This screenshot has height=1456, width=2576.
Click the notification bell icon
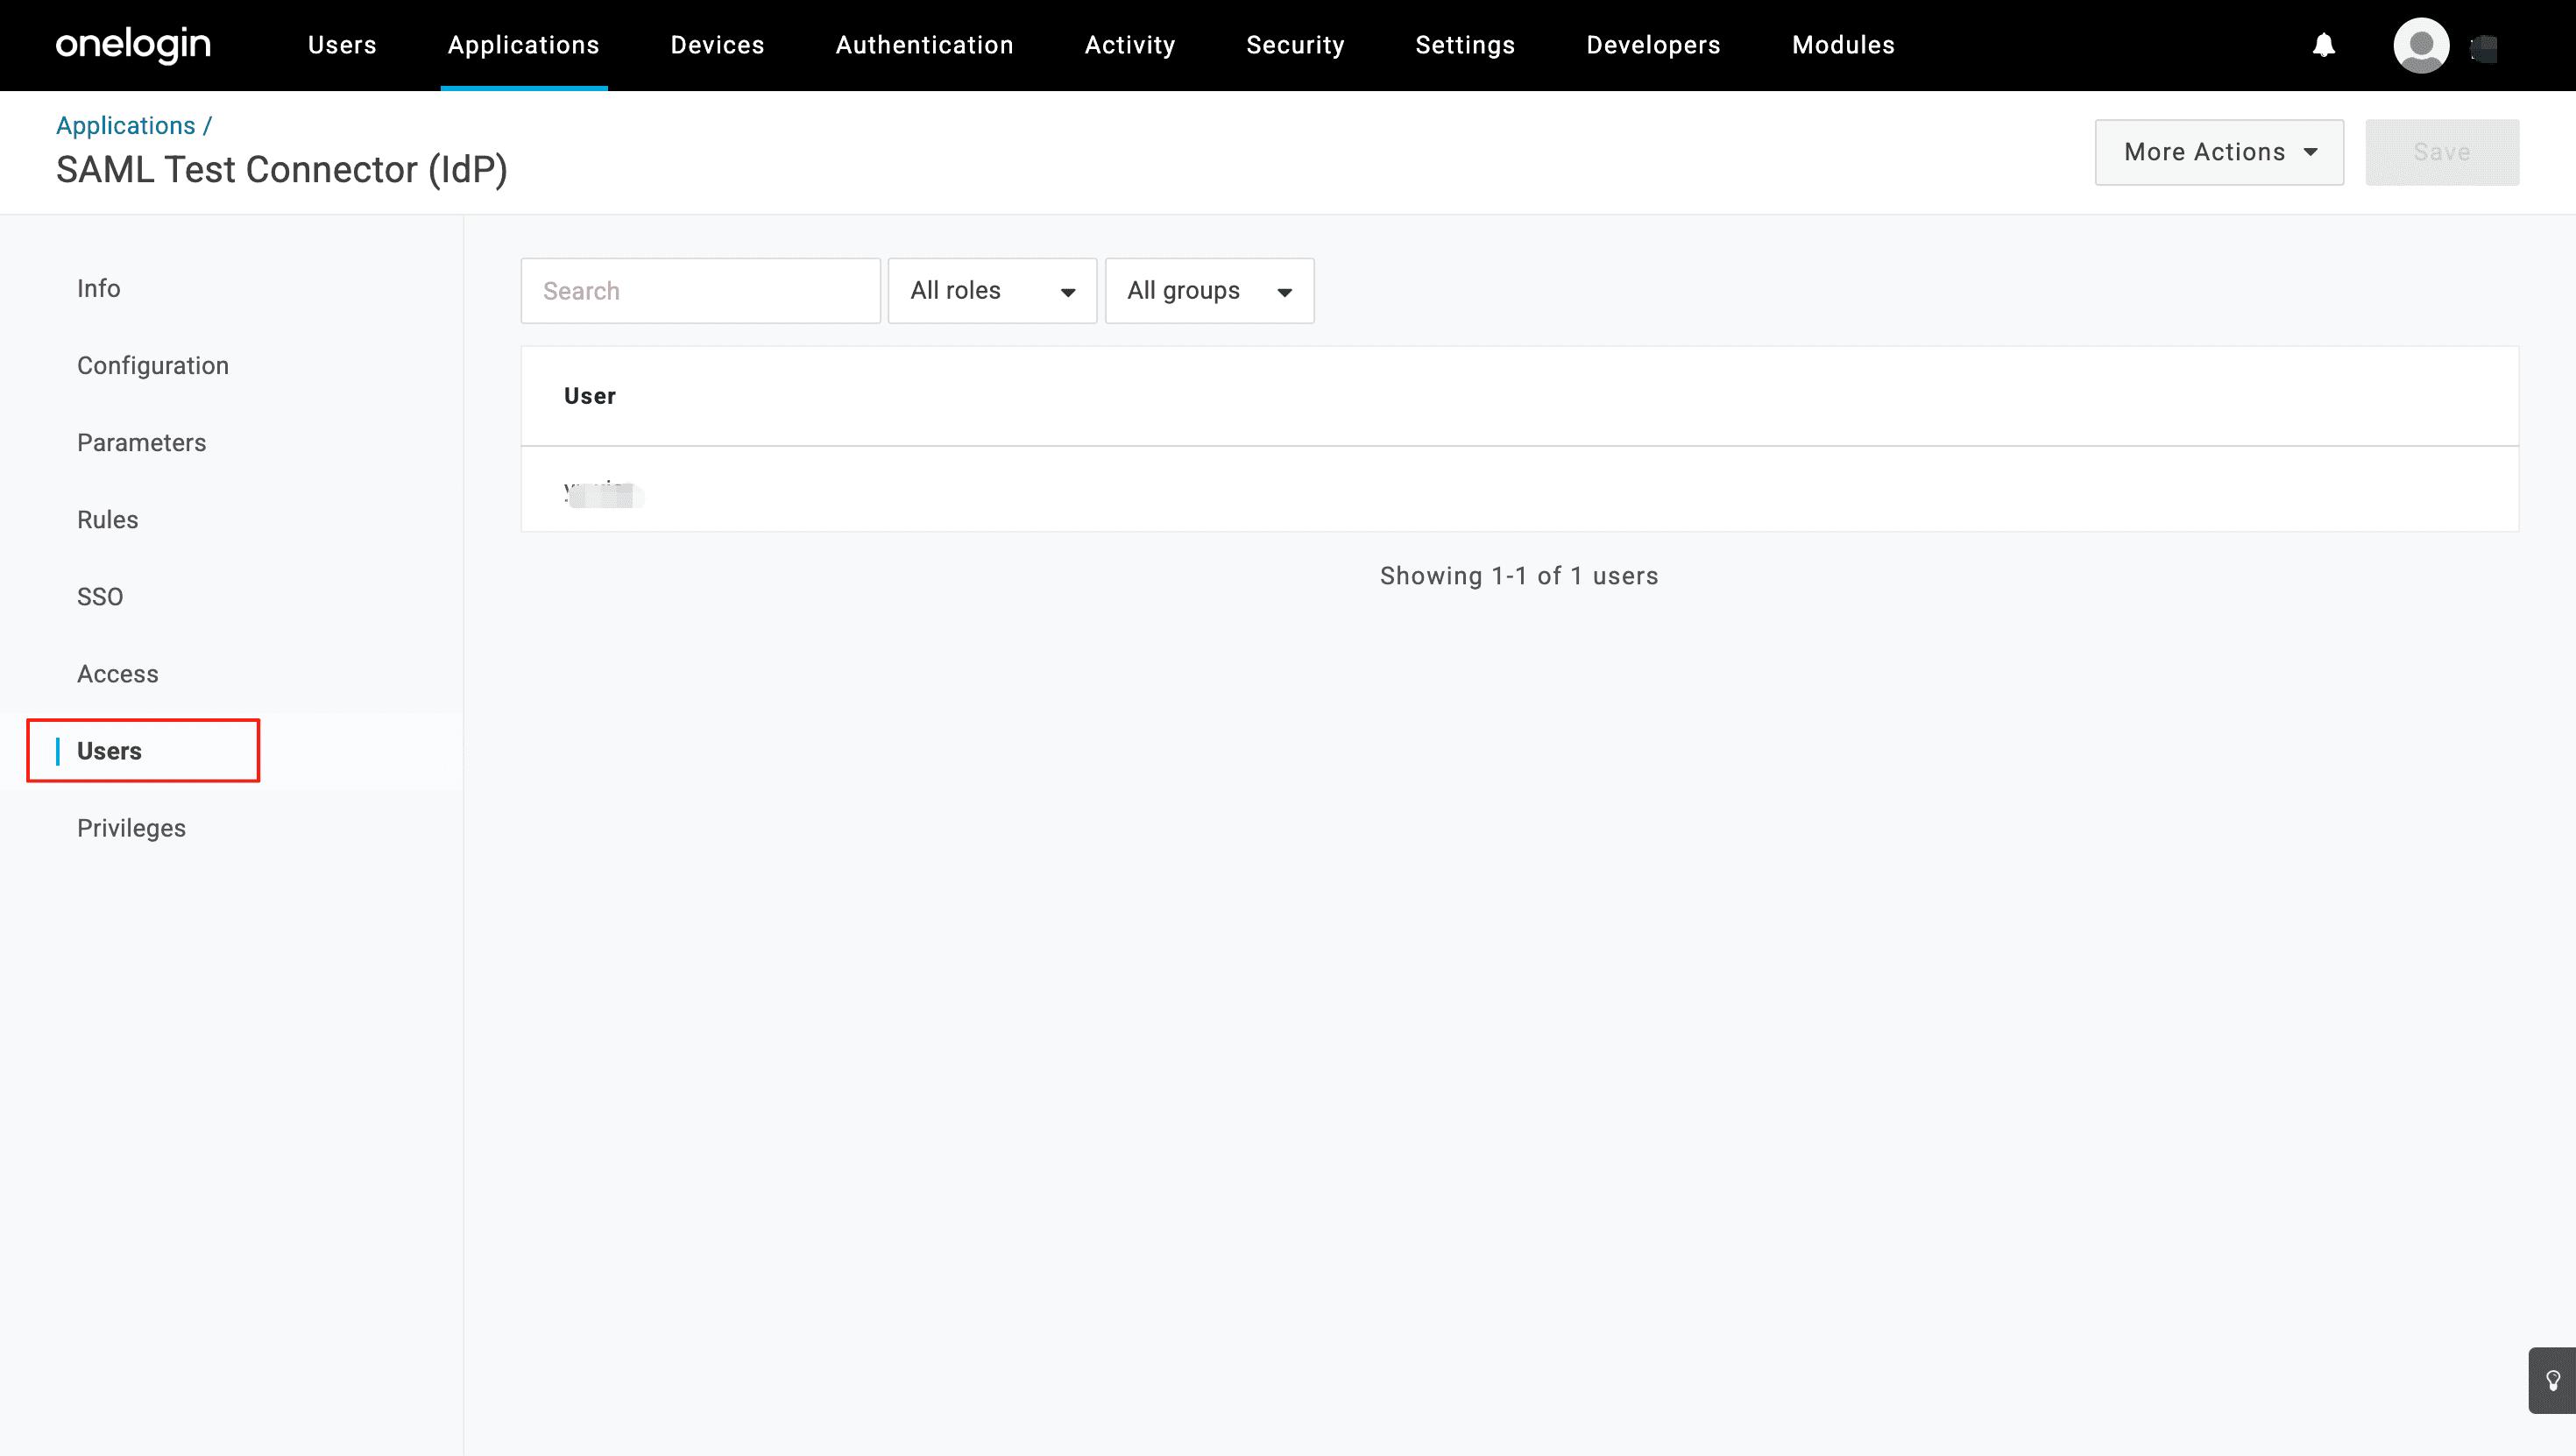click(x=2323, y=45)
